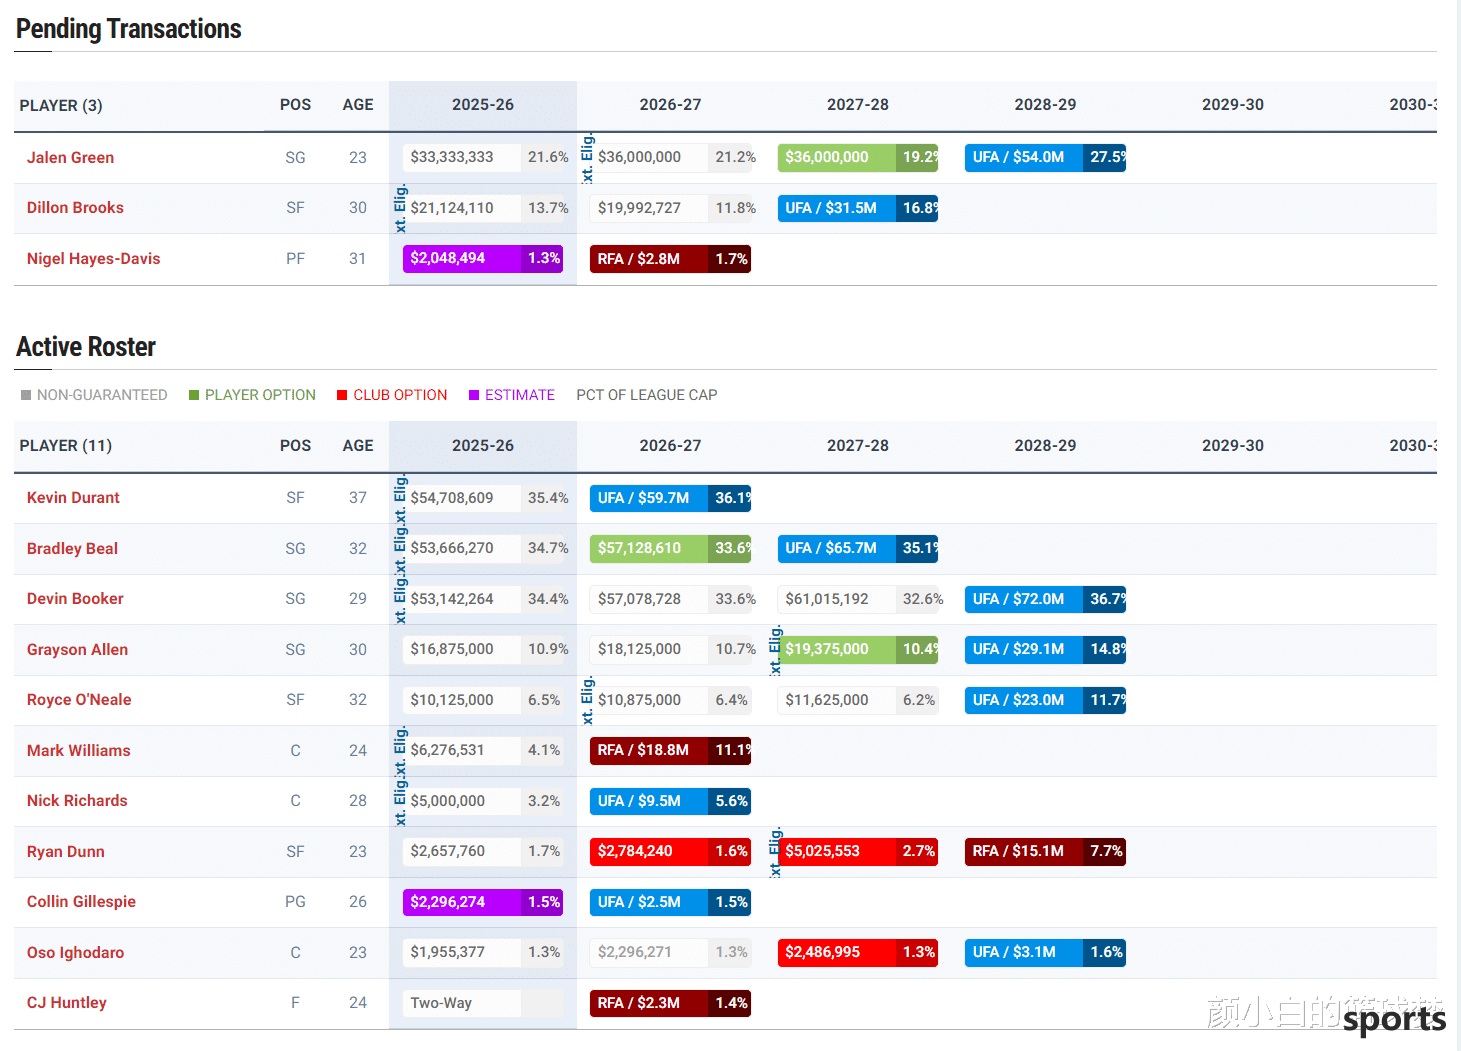Select Mark Williams player link
The height and width of the screenshot is (1051, 1461).
pyautogui.click(x=78, y=751)
